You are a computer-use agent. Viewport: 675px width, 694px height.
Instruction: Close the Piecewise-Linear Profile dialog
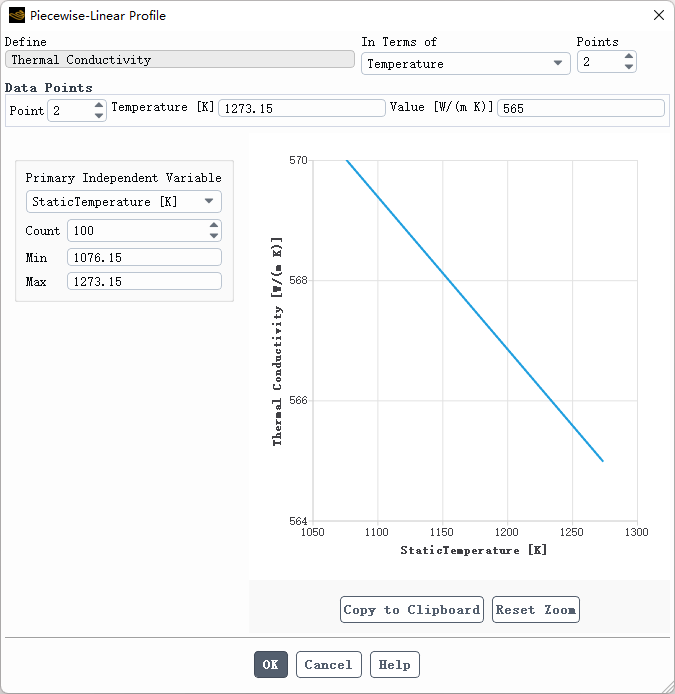(x=658, y=15)
